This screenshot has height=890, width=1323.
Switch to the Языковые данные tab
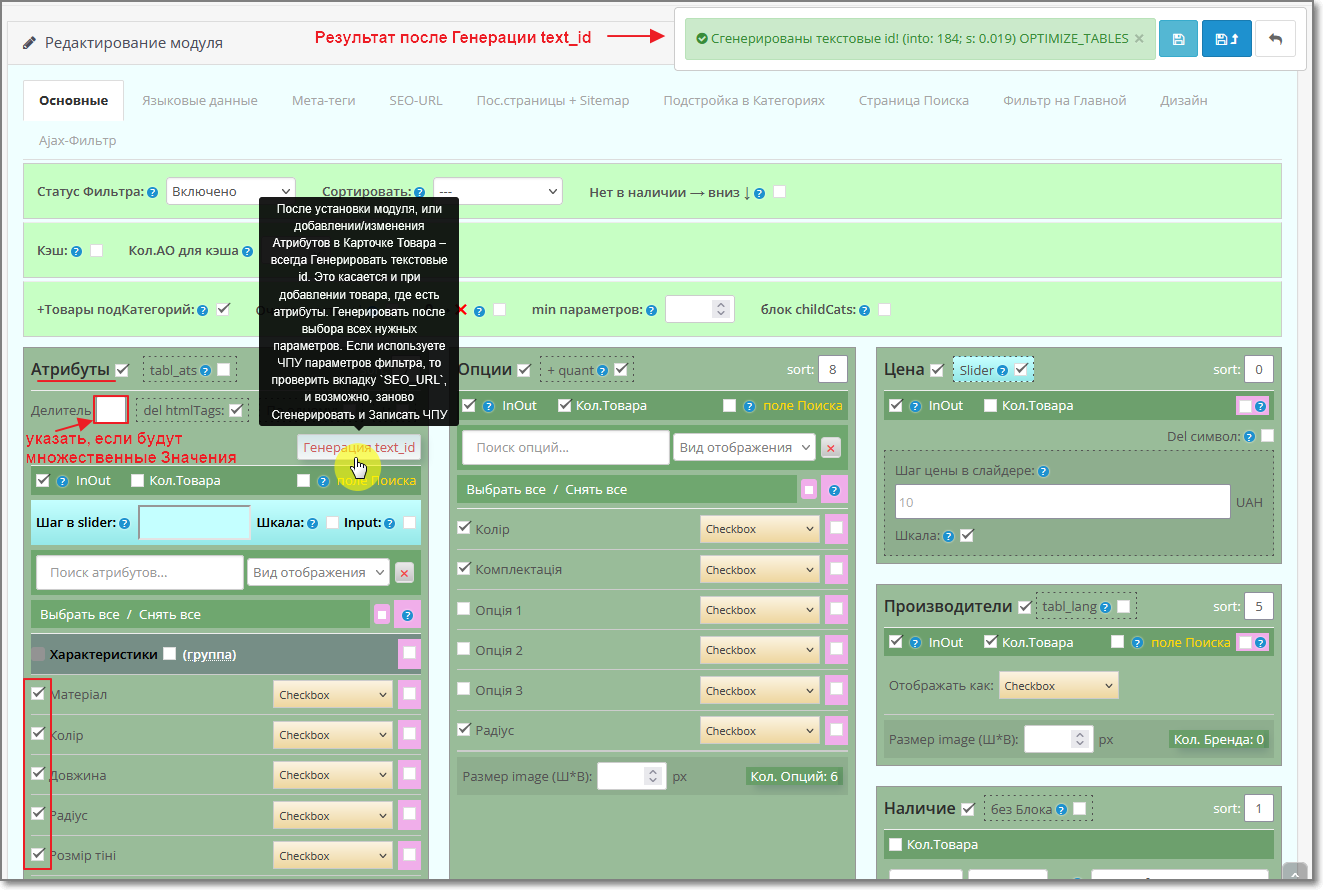click(x=200, y=101)
